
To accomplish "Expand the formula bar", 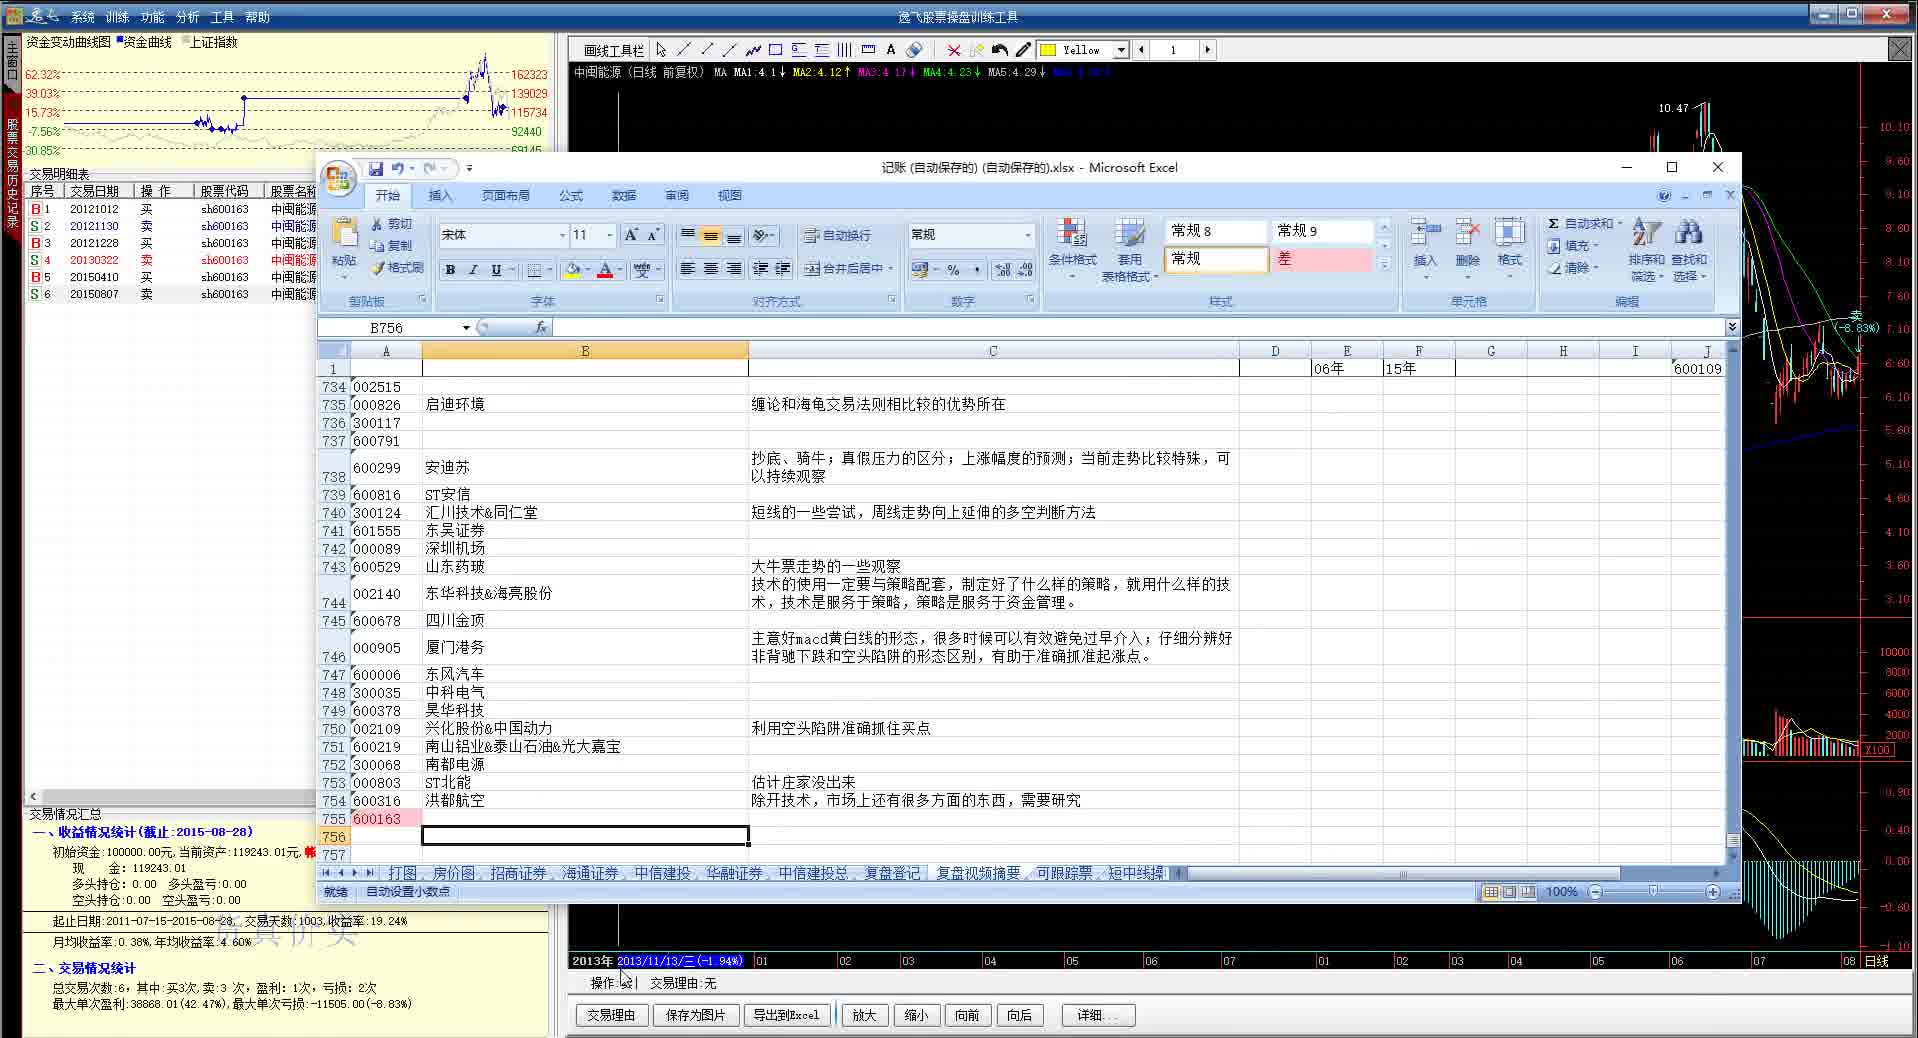I will (x=1732, y=328).
